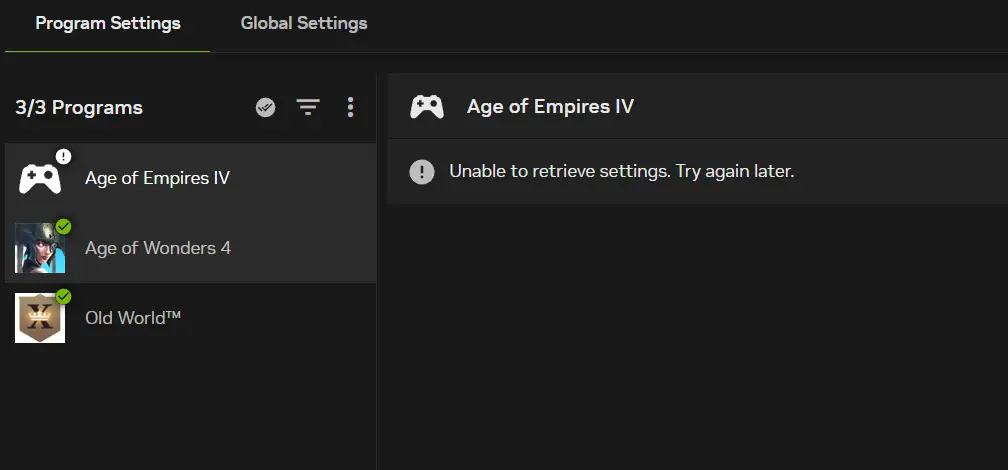Click the green optimized badge on Age of Wonders 4
The width and height of the screenshot is (1008, 470).
(64, 226)
